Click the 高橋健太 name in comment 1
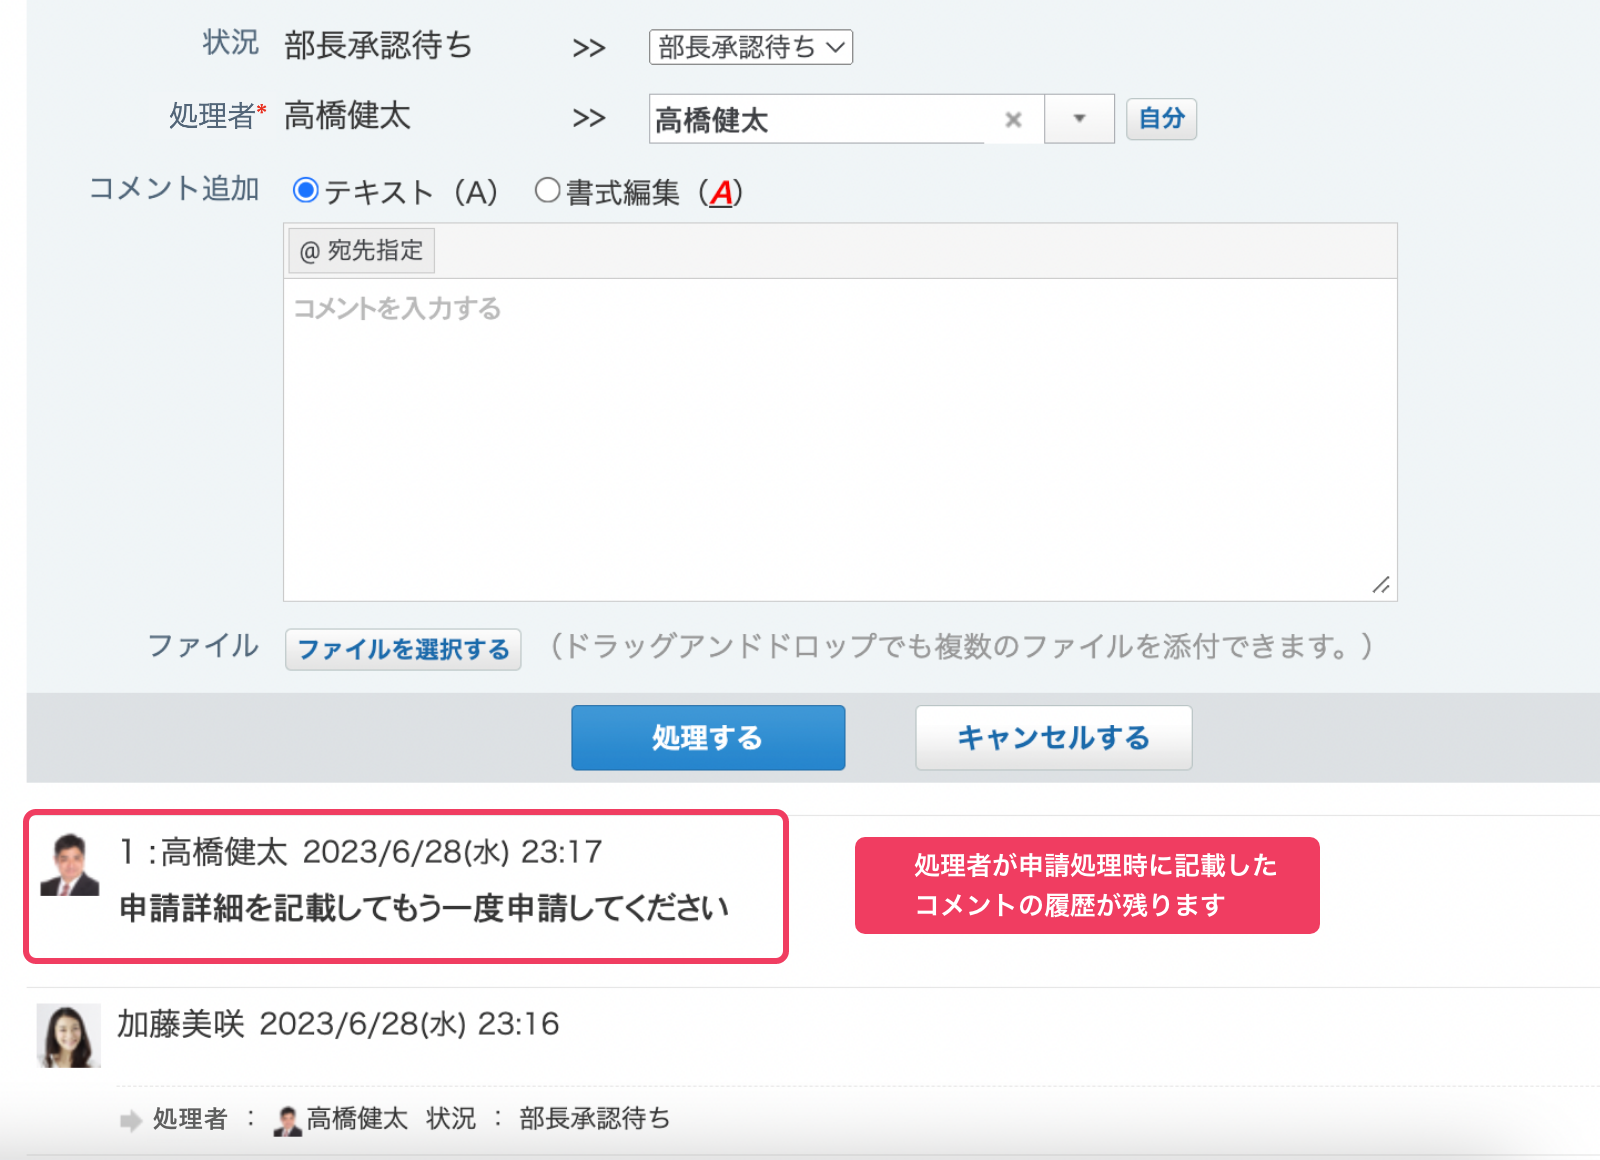This screenshot has height=1160, width=1600. click(x=224, y=852)
